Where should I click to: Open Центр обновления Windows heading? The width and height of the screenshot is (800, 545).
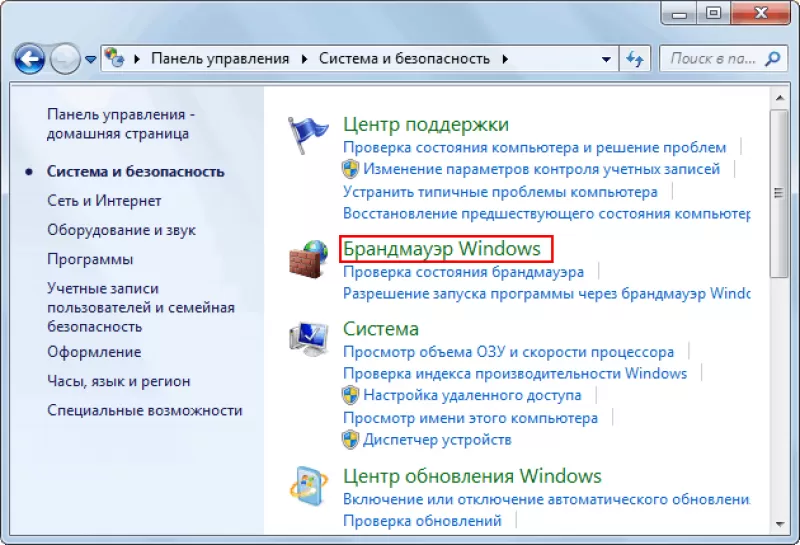pos(472,476)
